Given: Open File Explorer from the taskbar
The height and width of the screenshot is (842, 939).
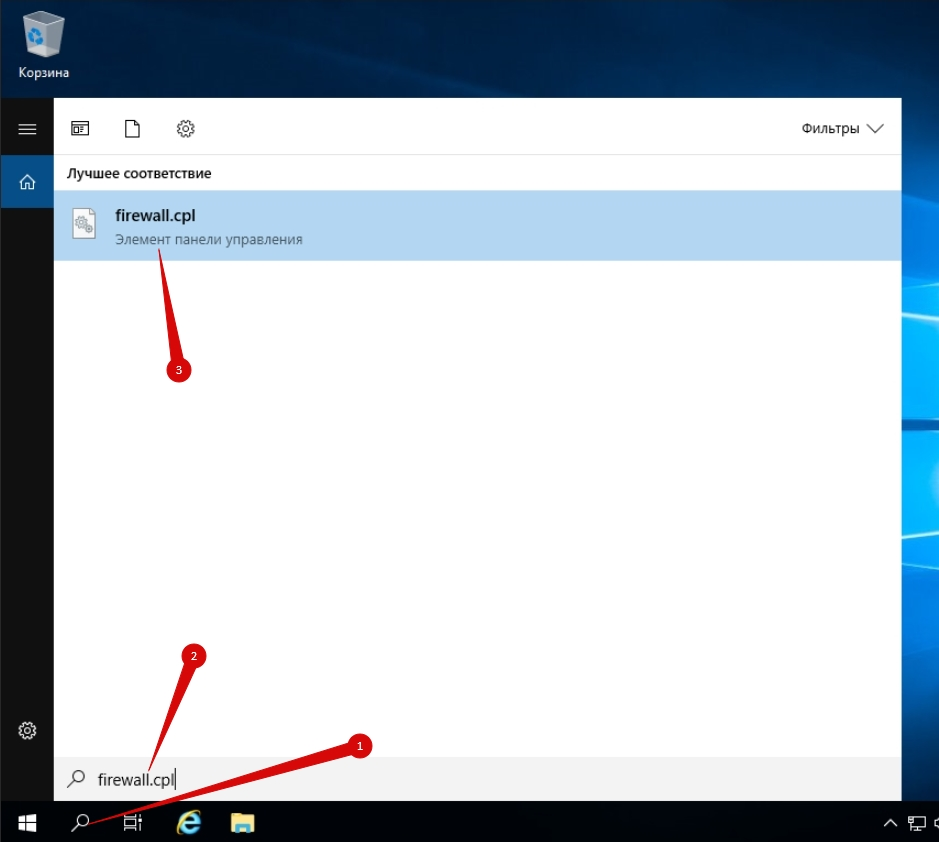Looking at the screenshot, I should click(243, 822).
